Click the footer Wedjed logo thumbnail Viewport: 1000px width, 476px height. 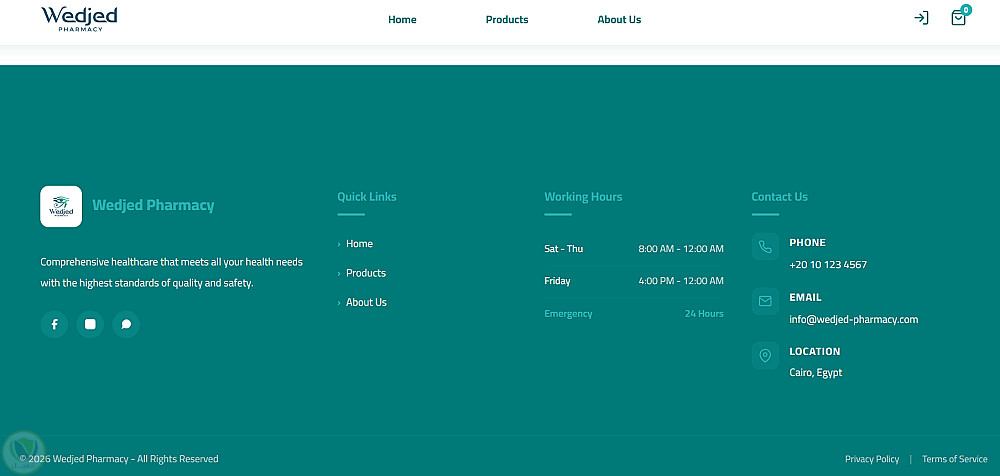point(61,206)
